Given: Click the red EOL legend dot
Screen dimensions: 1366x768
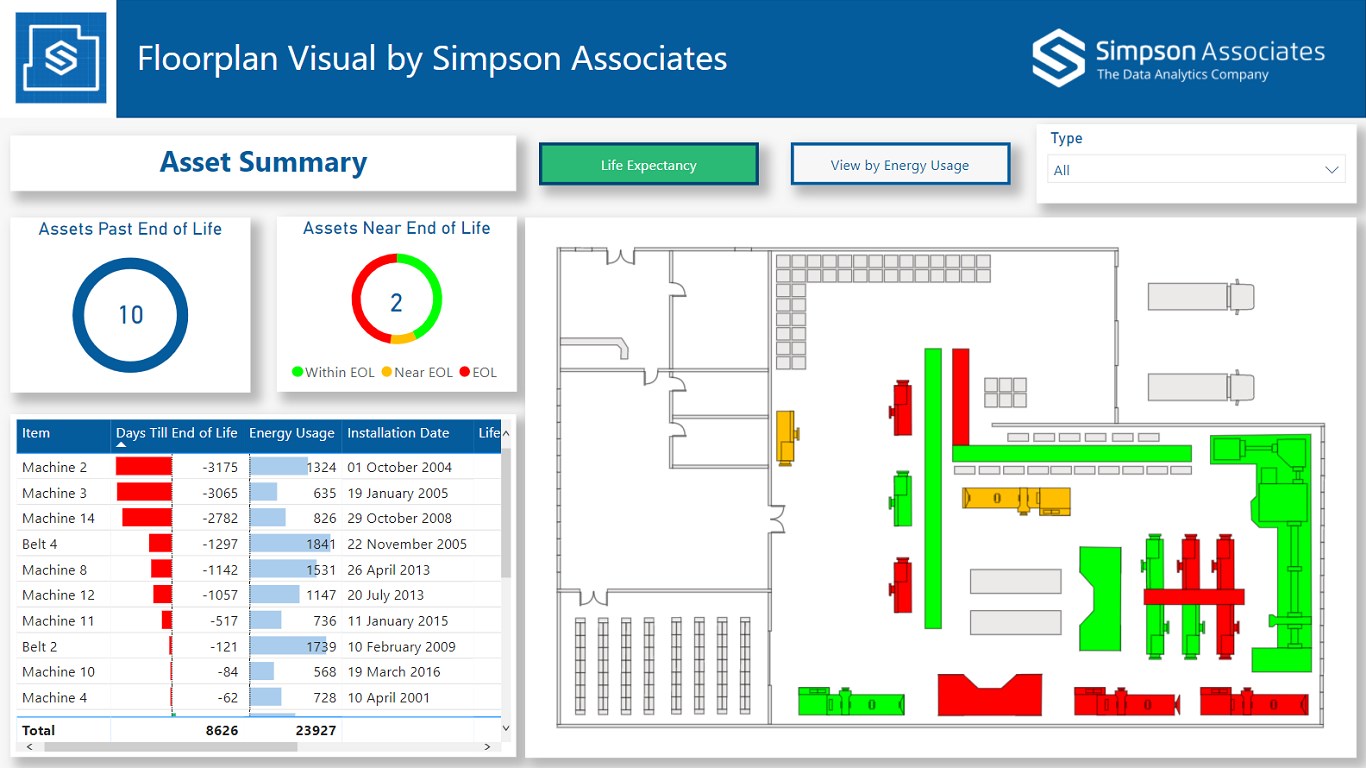Looking at the screenshot, I should pos(465,372).
